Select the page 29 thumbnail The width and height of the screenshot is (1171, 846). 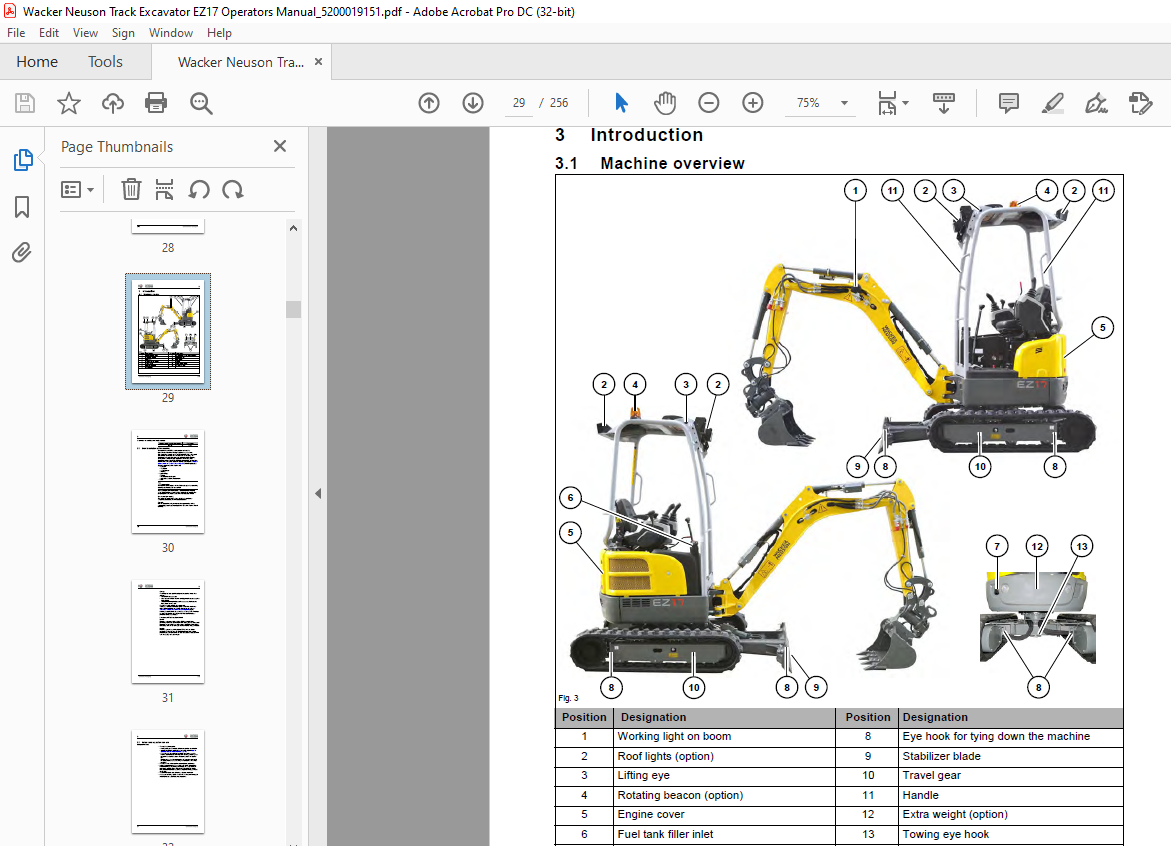[x=168, y=332]
